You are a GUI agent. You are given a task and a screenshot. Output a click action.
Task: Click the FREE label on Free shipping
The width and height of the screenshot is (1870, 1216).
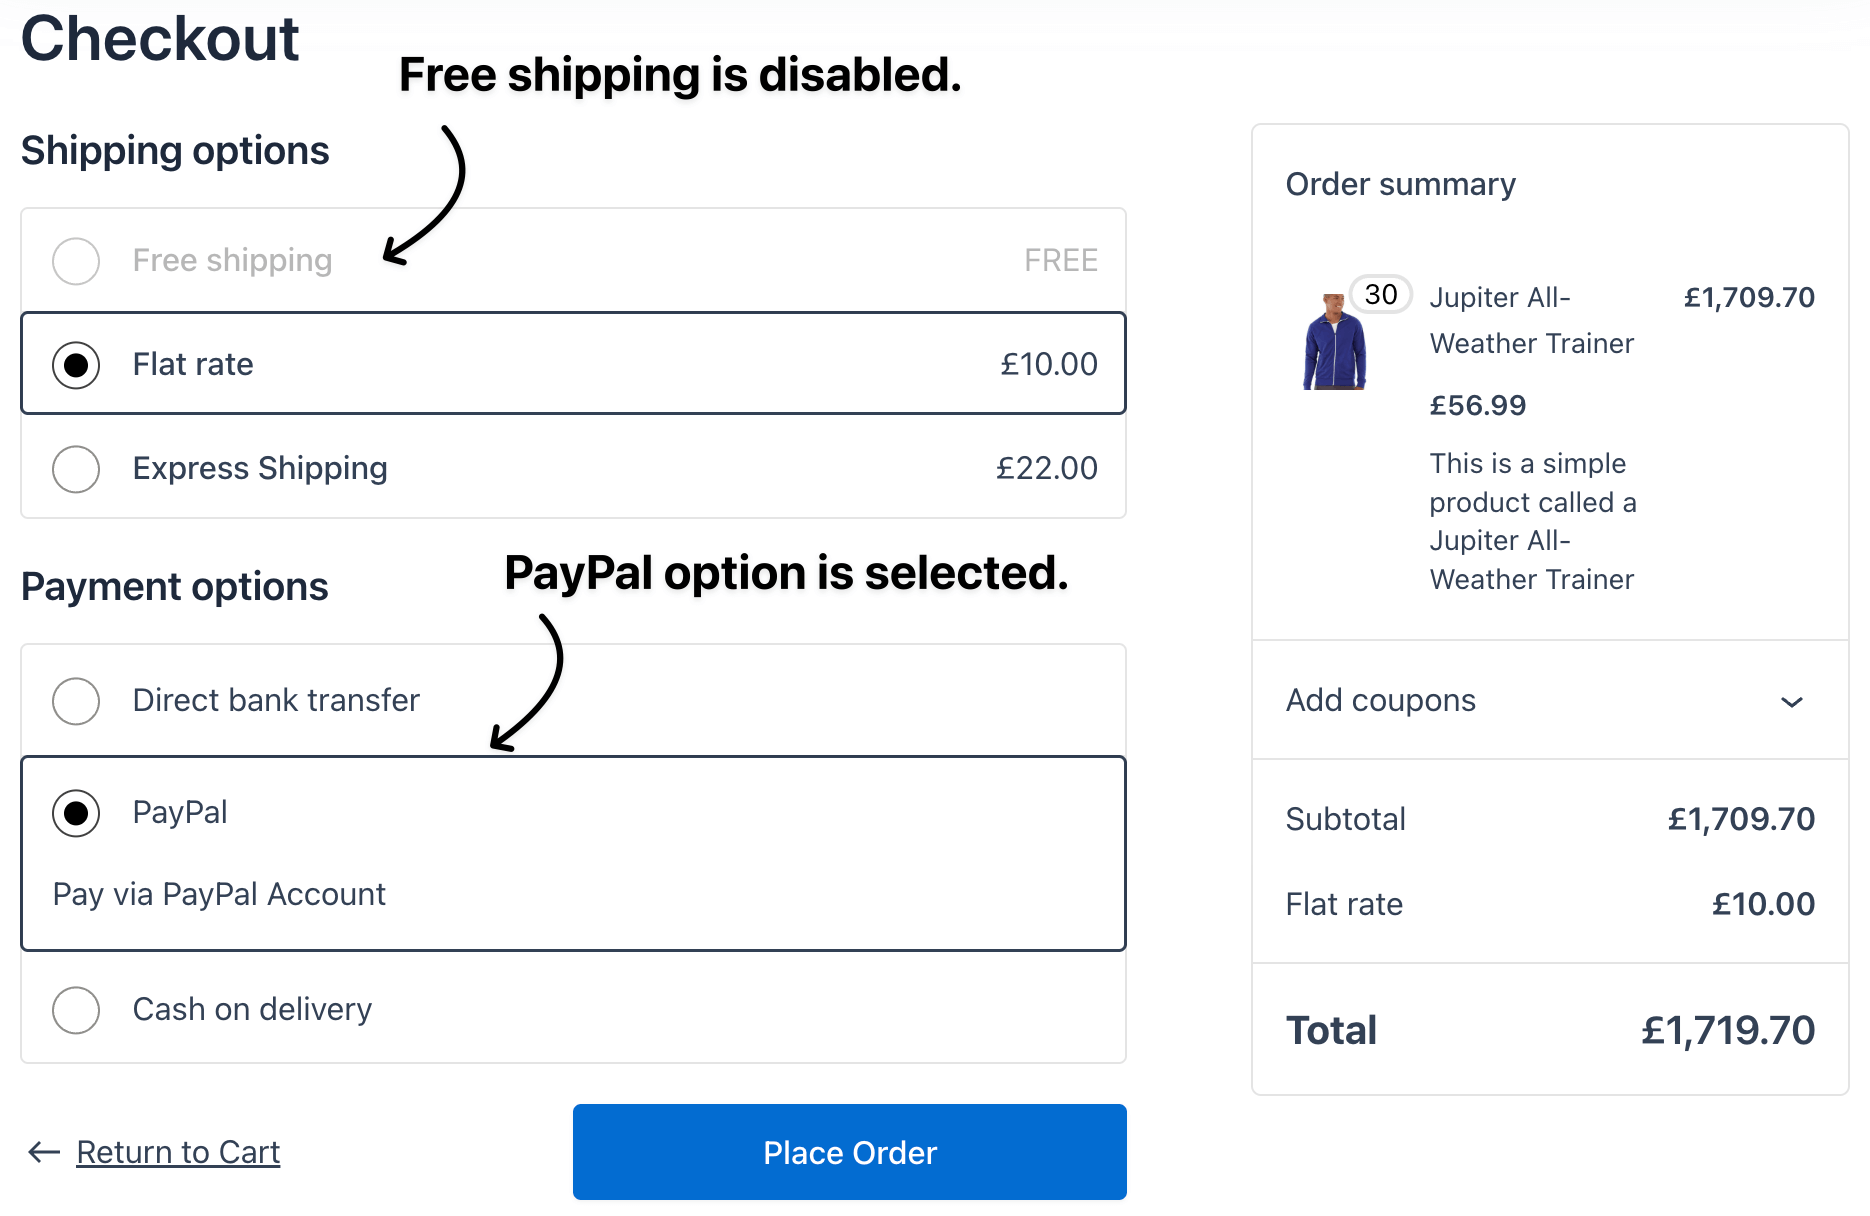coord(1060,261)
